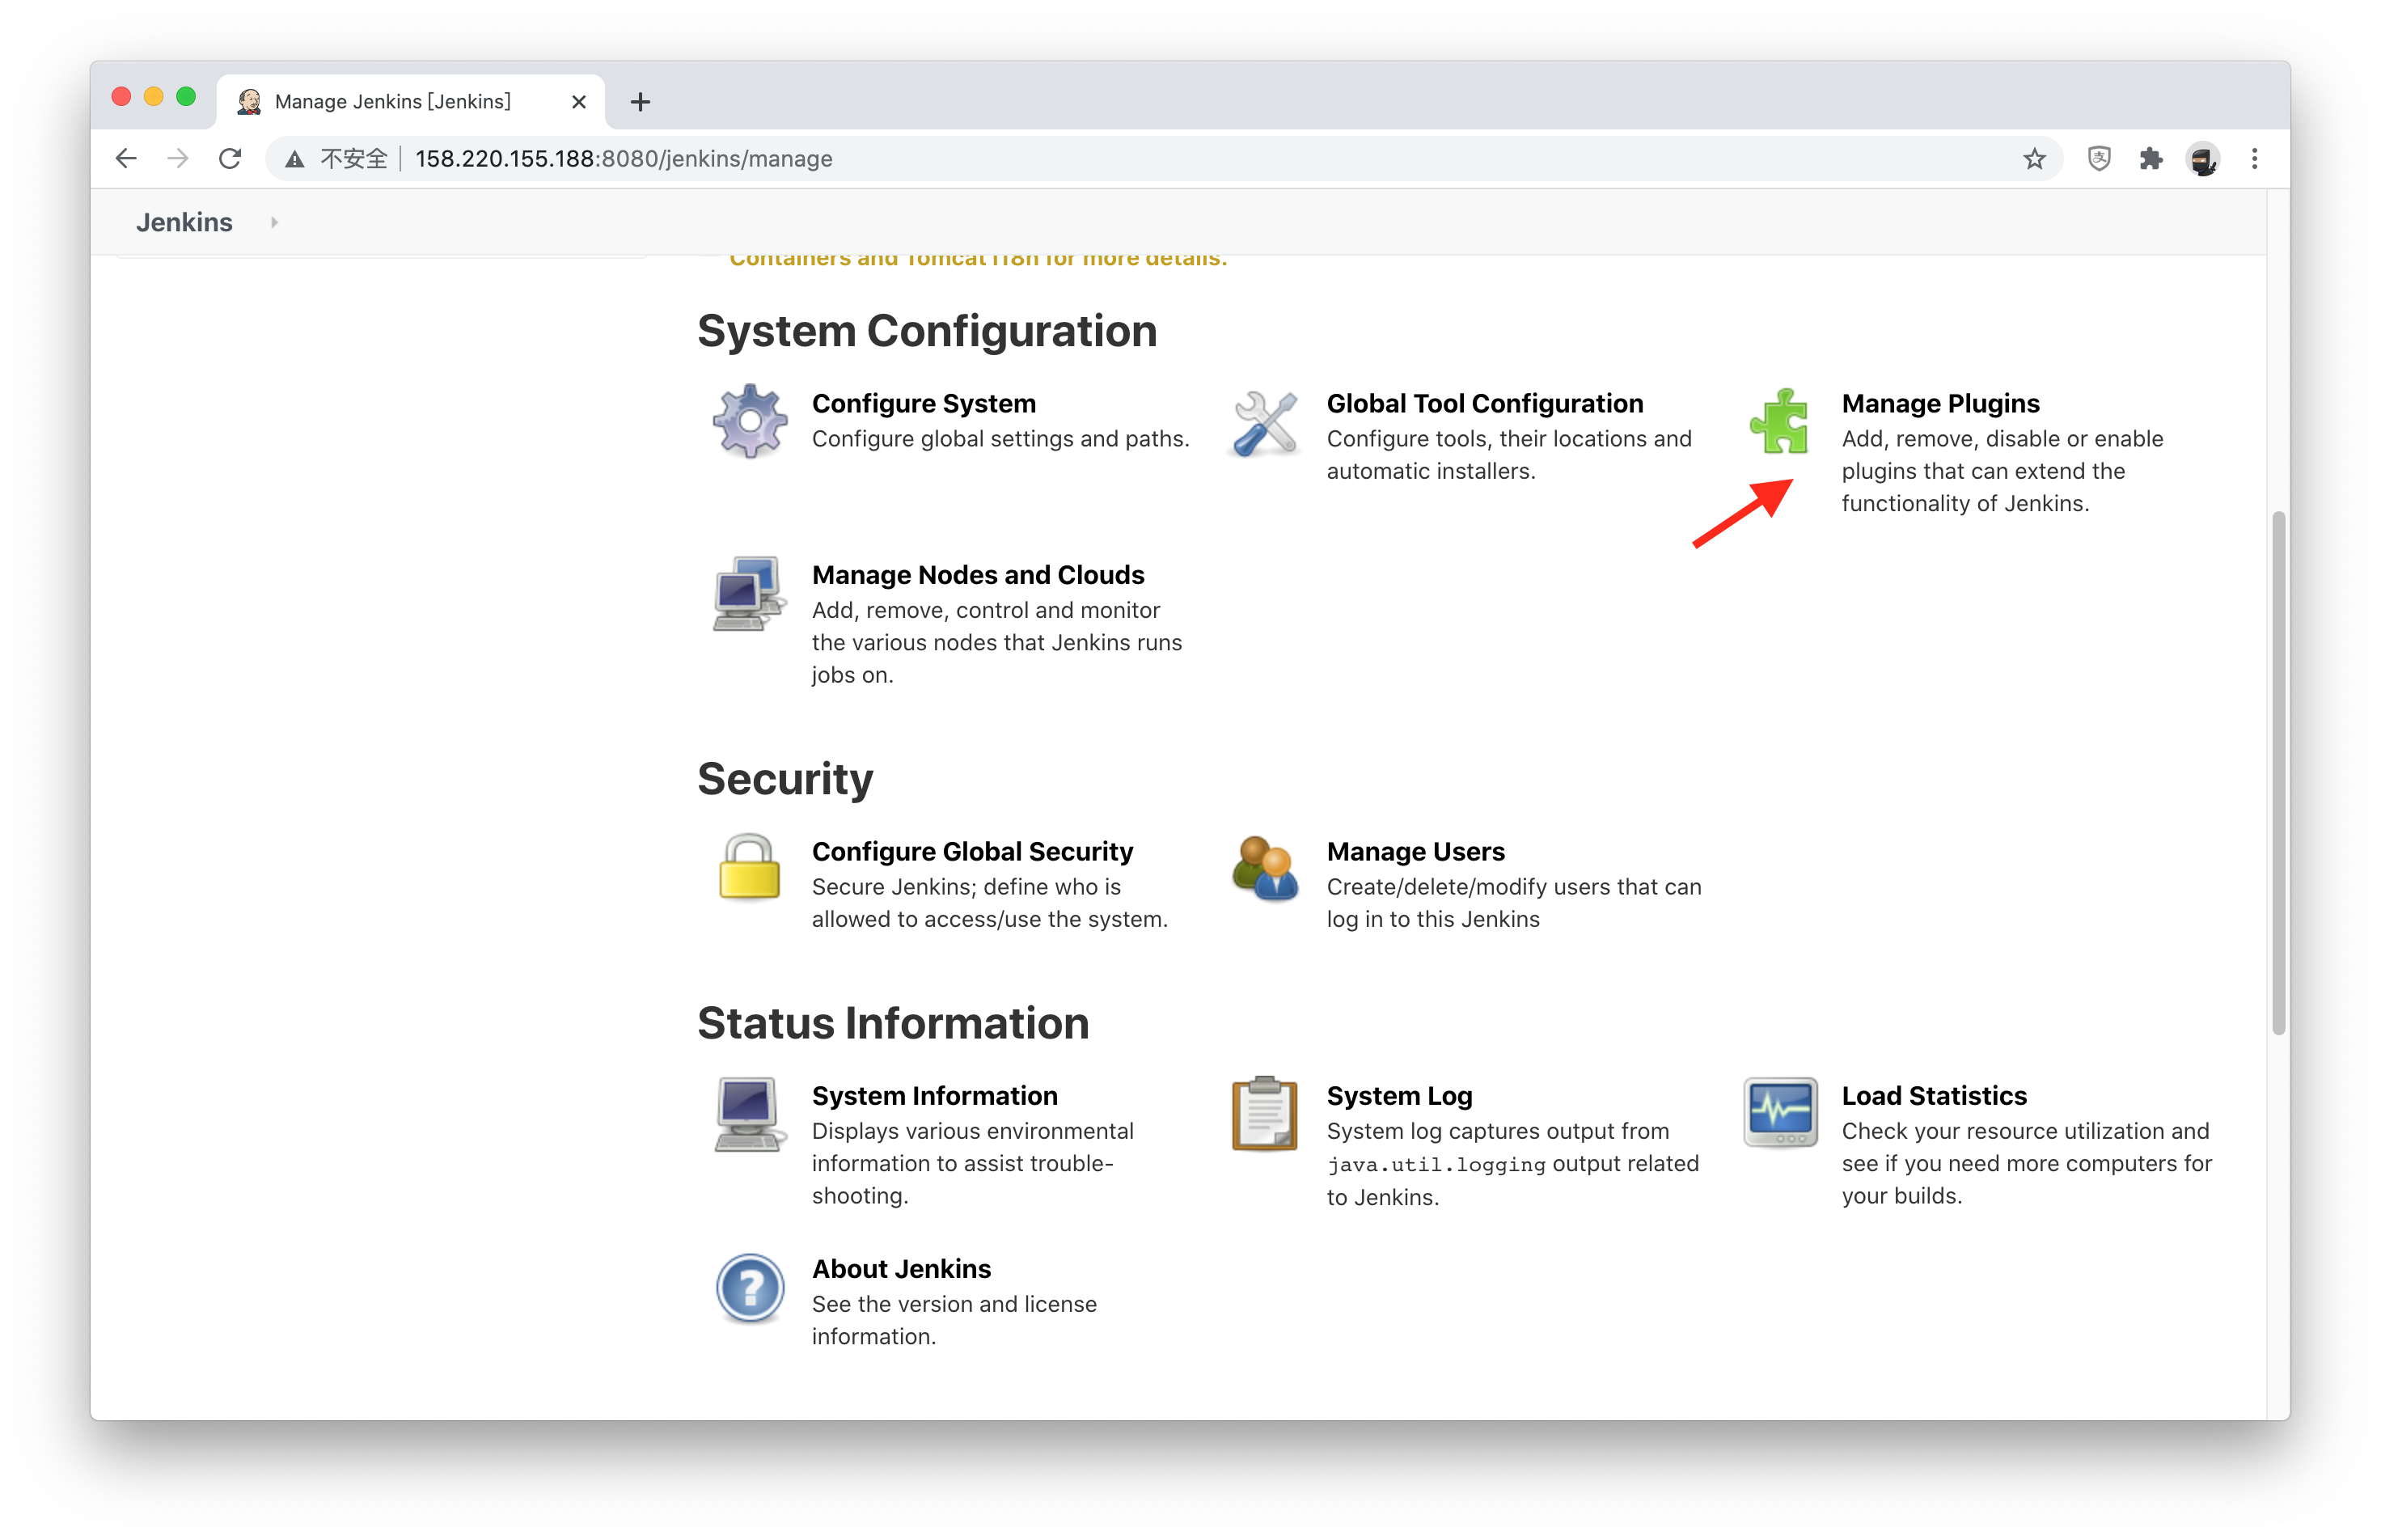The image size is (2381, 1540).
Task: Reload the Jenkins manage page
Action: 230,158
